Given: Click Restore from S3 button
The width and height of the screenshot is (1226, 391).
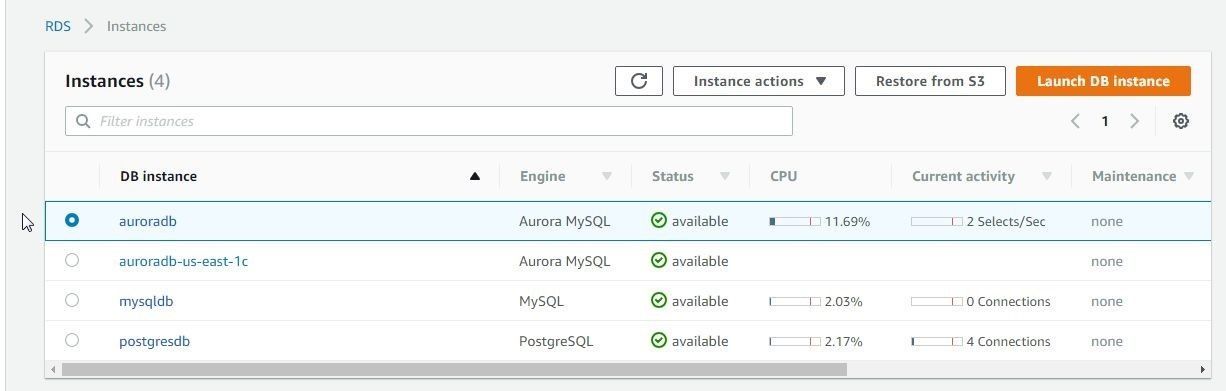Looking at the screenshot, I should 930,81.
